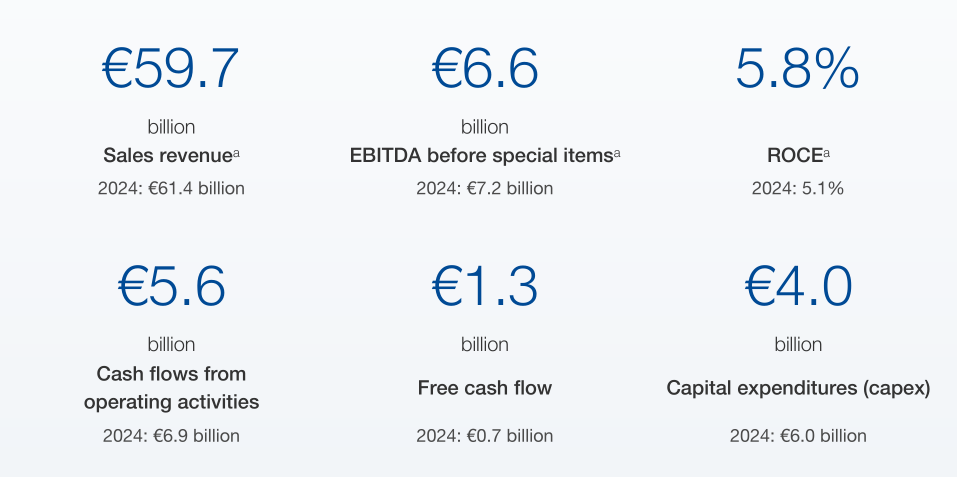Click the 2024: 5.1% comparison text

(x=798, y=188)
